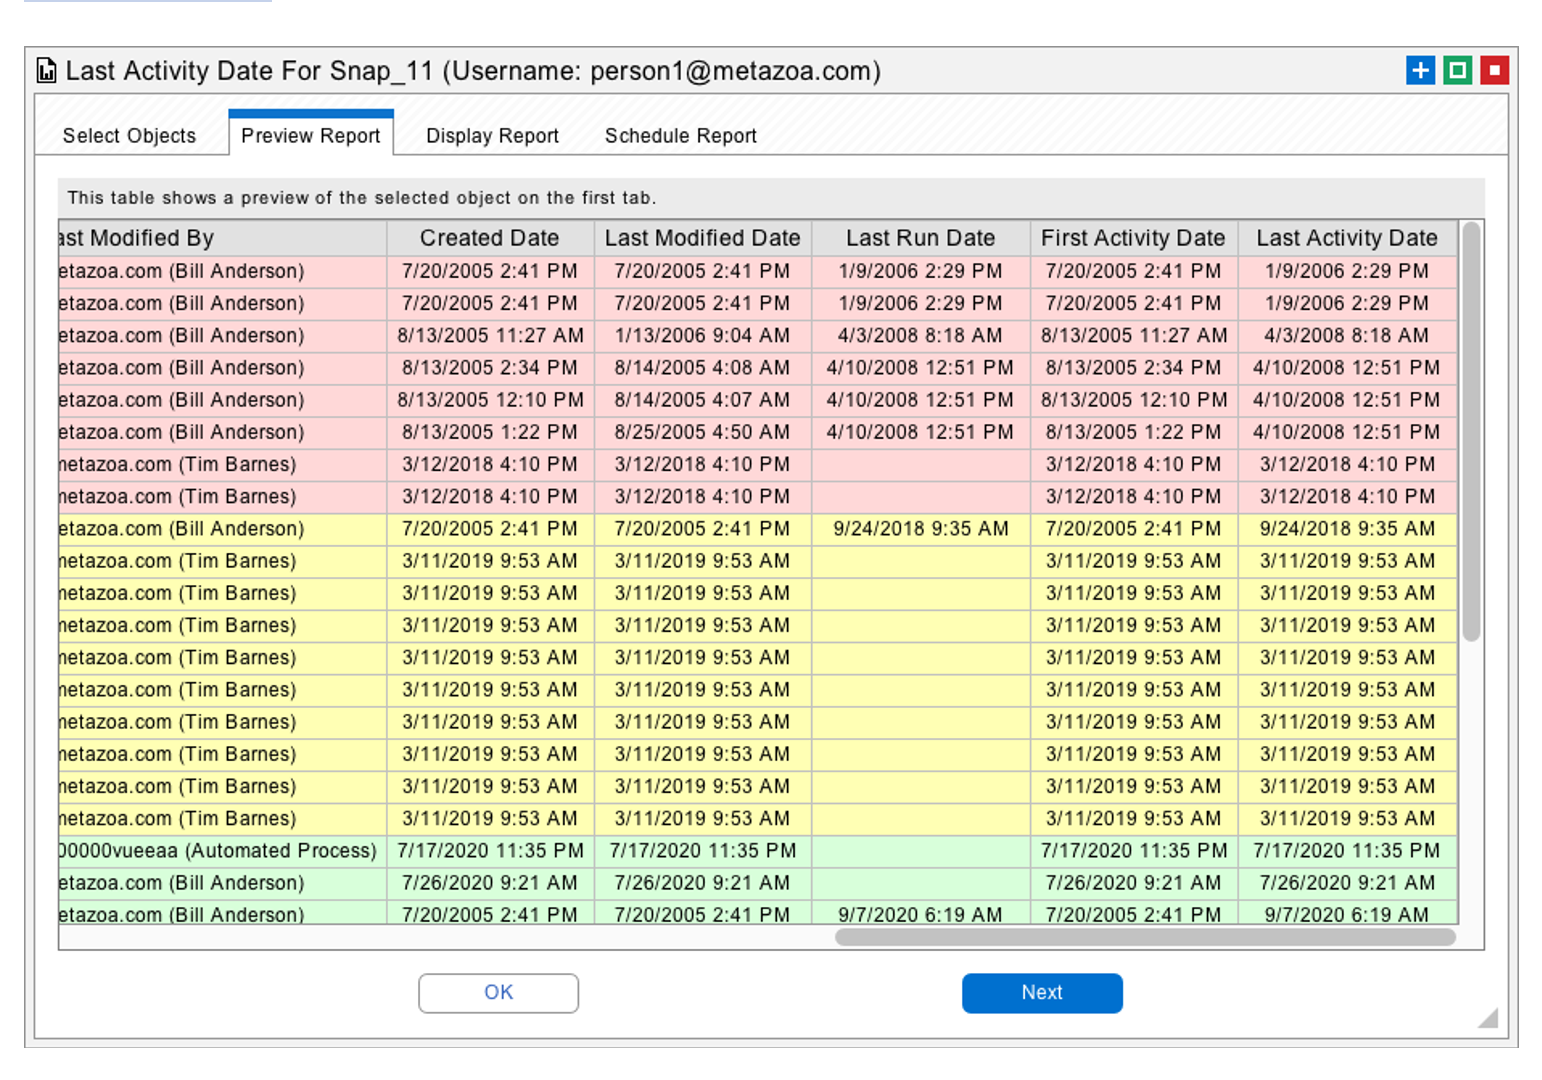
Task: Click the red square icon top right
Action: pyautogui.click(x=1492, y=70)
